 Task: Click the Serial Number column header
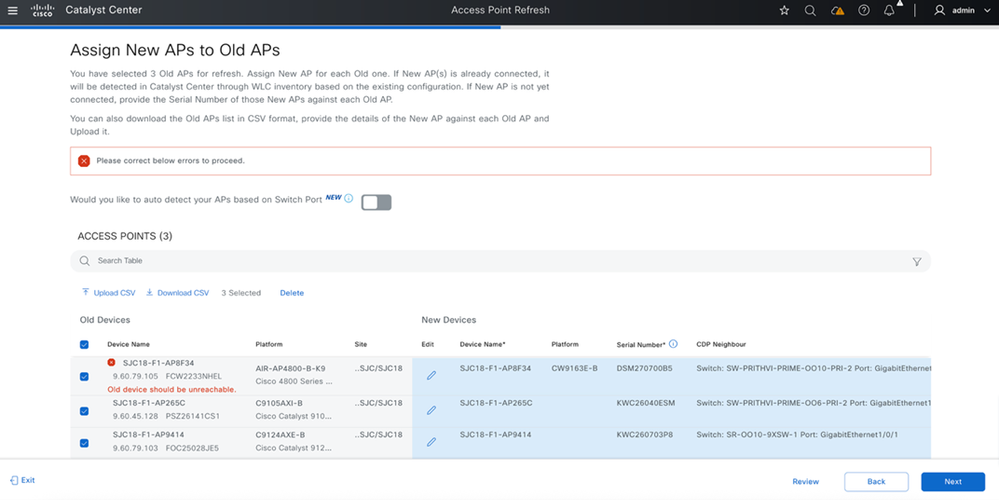641,345
